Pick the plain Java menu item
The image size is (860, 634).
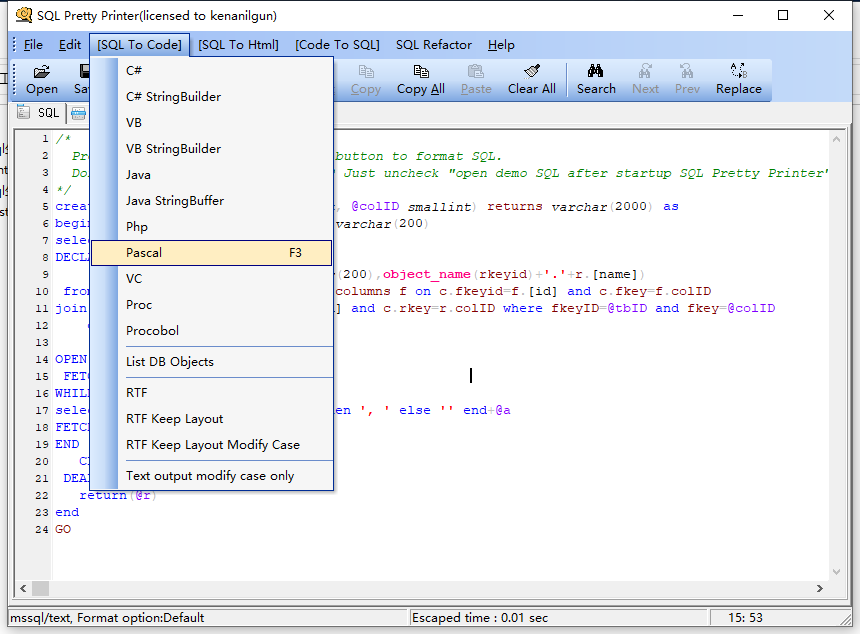point(212,174)
